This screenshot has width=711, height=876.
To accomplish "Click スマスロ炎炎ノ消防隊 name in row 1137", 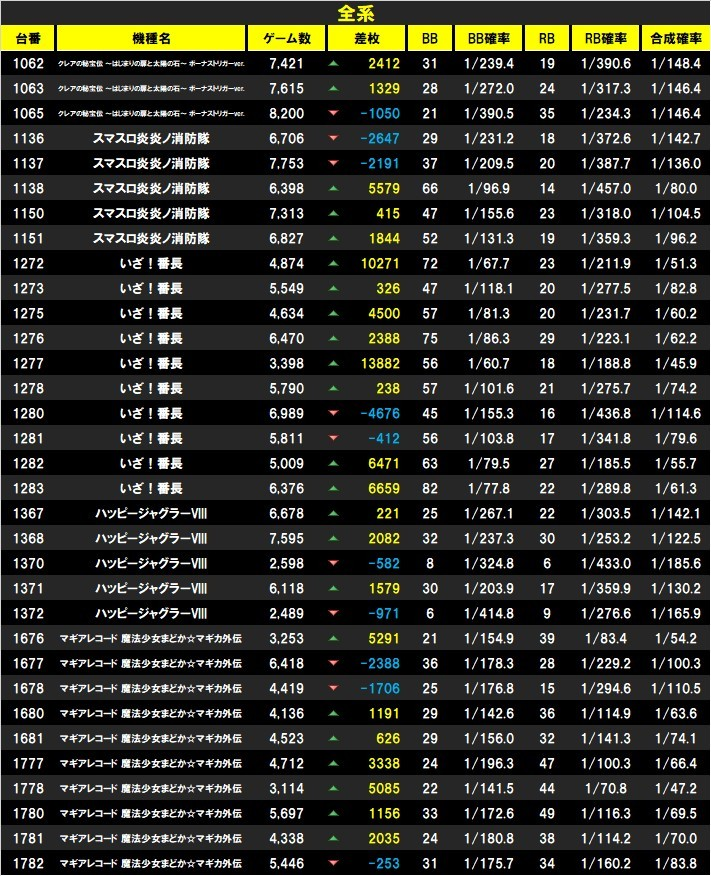I will [x=151, y=163].
